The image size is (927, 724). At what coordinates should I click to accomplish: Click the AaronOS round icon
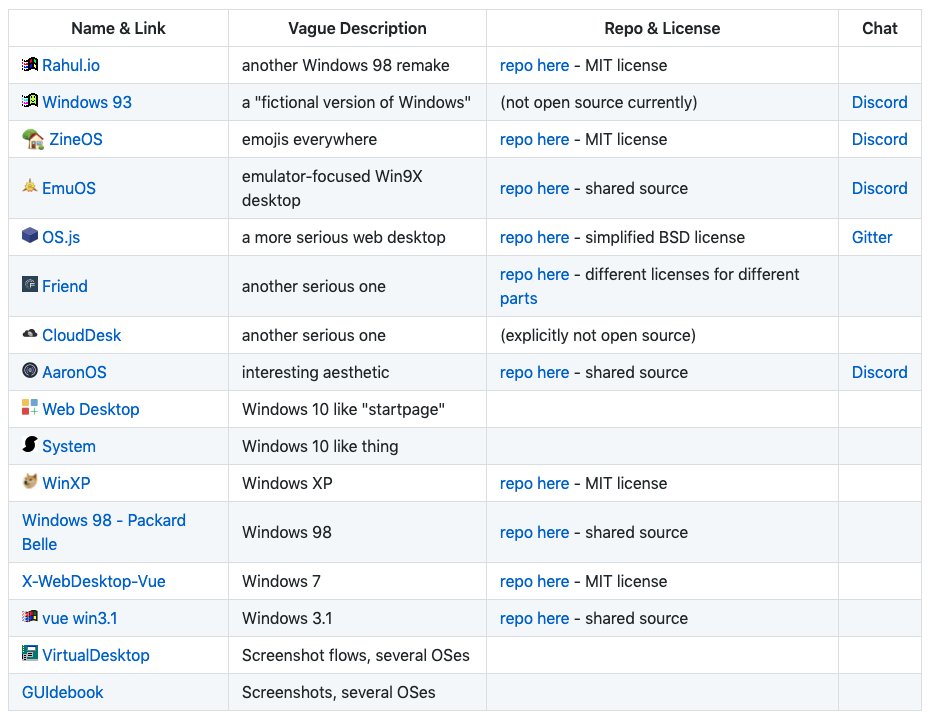30,371
